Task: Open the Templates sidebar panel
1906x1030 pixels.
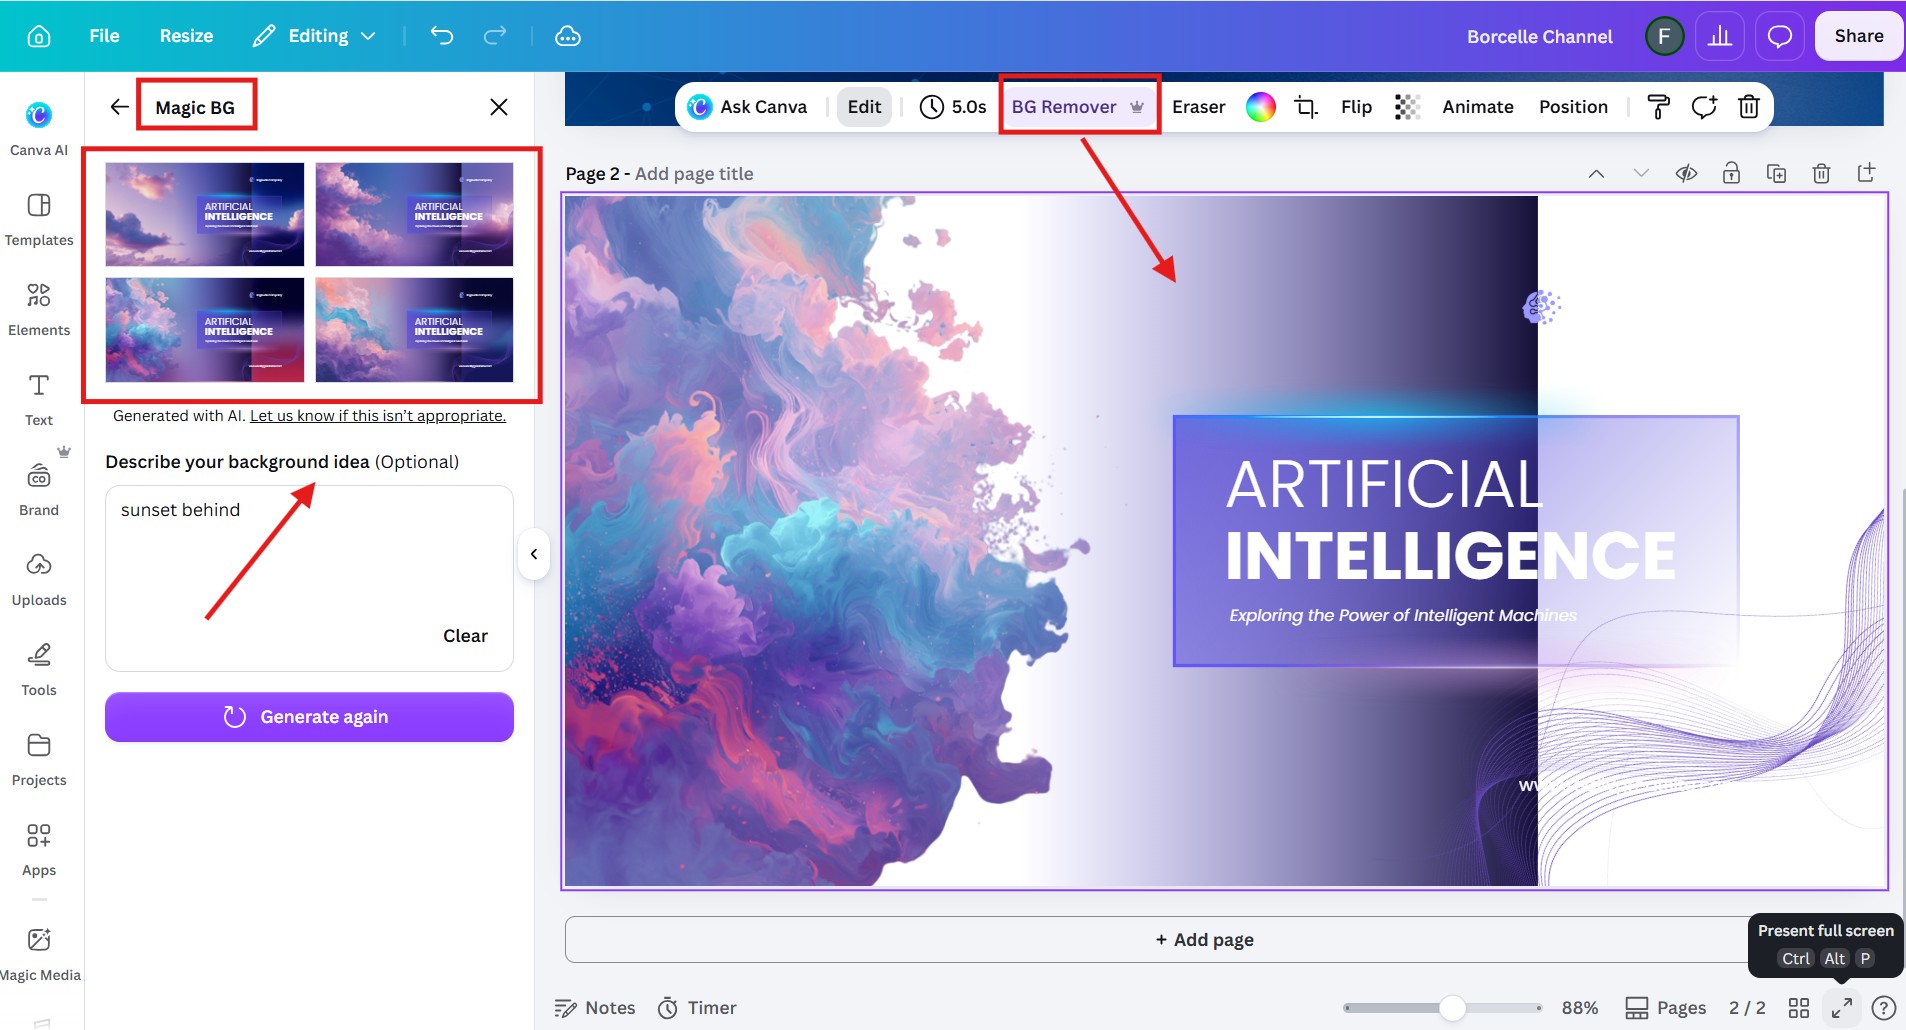Action: click(x=39, y=219)
